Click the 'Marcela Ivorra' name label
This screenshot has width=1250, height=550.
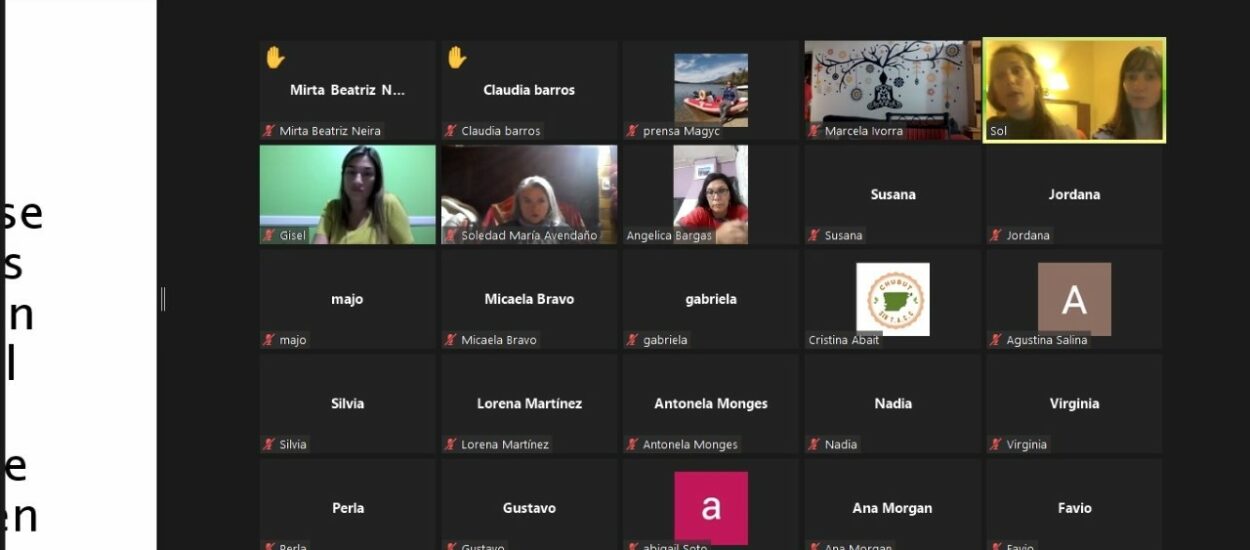pyautogui.click(x=864, y=131)
